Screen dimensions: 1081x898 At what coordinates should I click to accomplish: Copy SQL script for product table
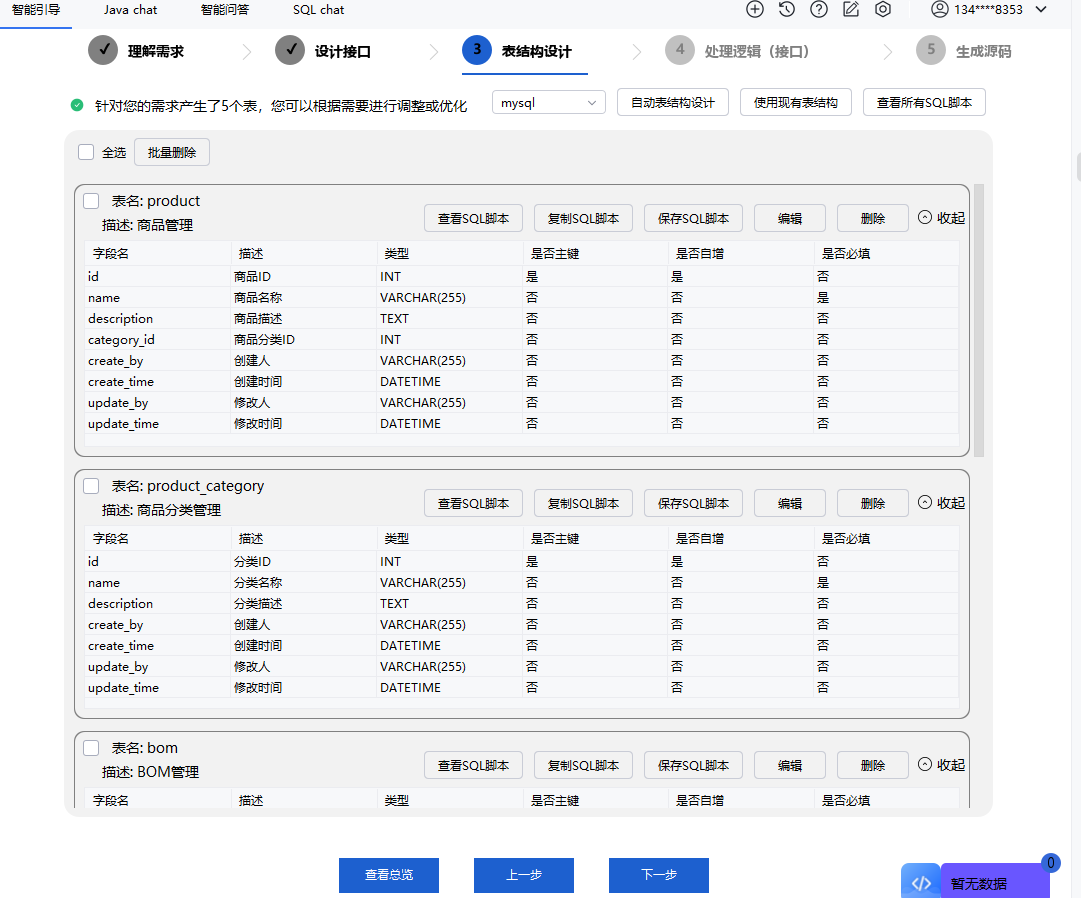[x=583, y=218]
